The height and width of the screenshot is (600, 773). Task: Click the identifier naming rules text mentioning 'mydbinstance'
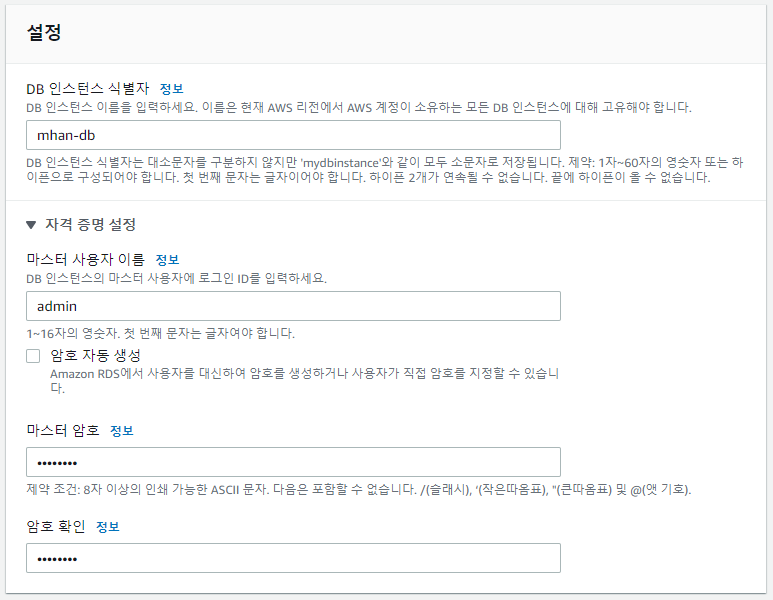click(385, 170)
